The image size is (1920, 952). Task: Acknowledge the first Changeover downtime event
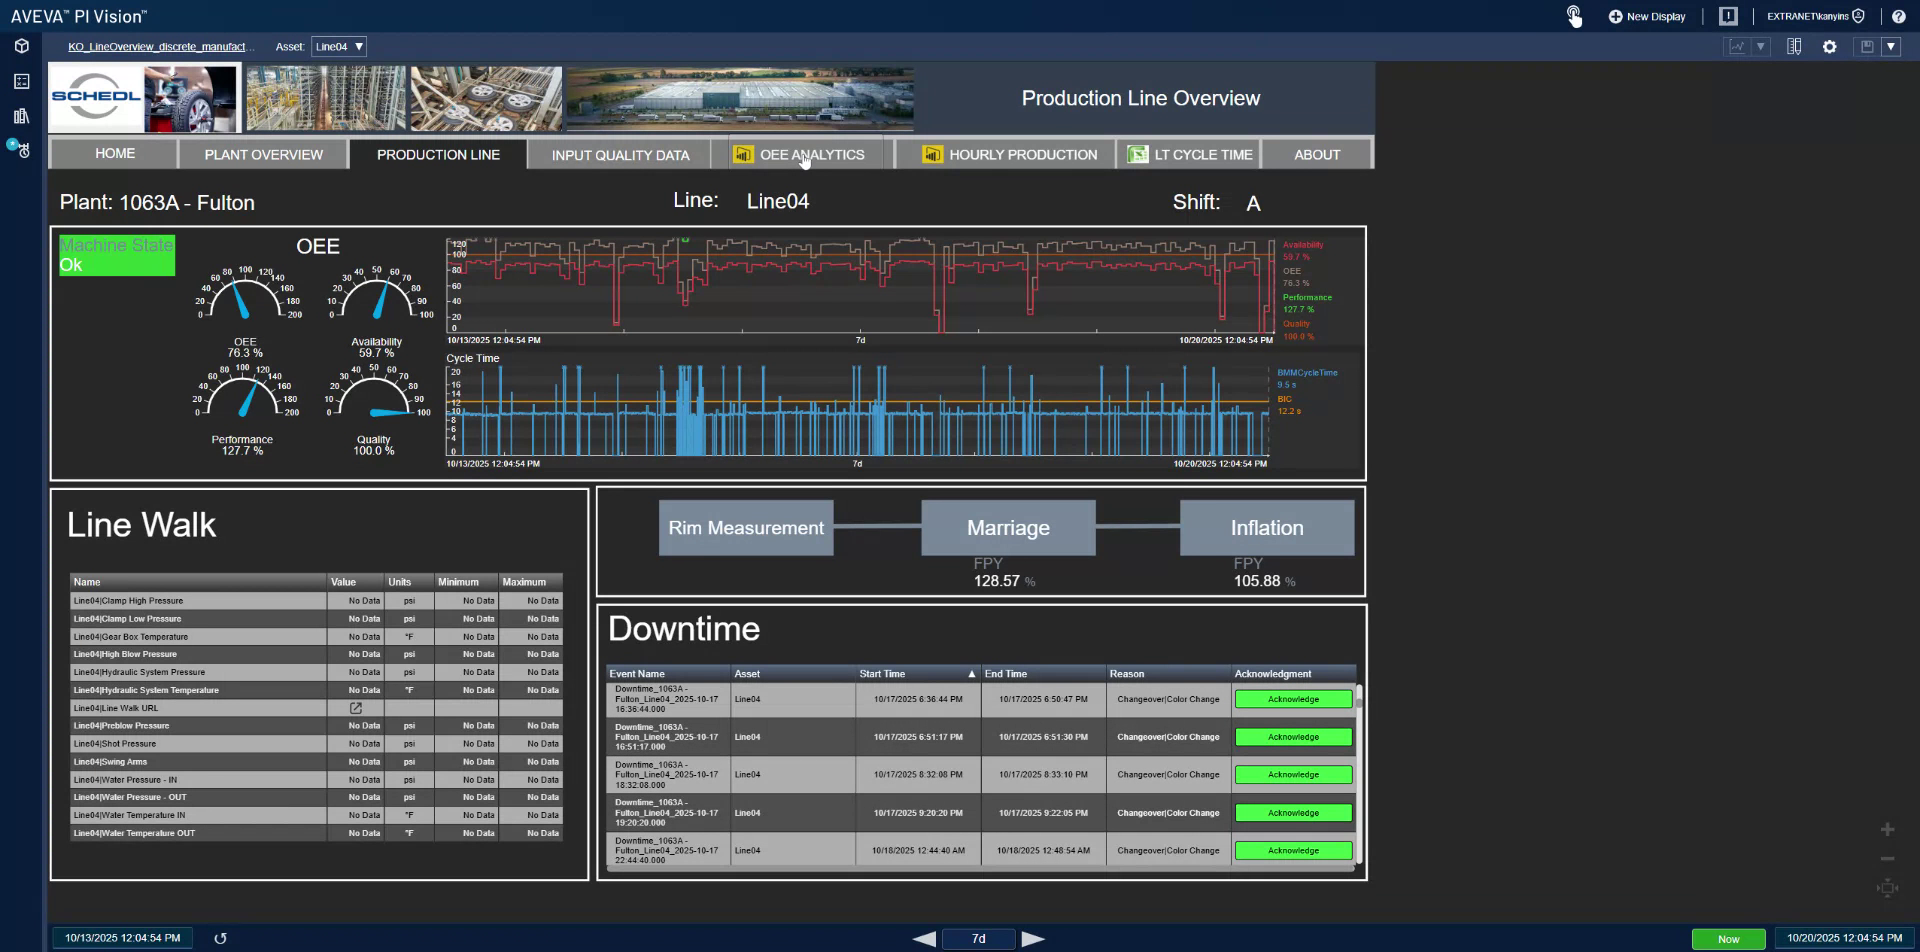[x=1293, y=699]
